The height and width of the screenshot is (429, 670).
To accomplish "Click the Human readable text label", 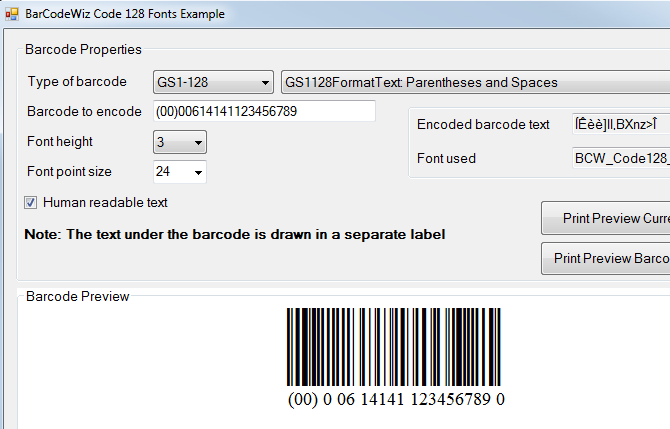I will (105, 203).
